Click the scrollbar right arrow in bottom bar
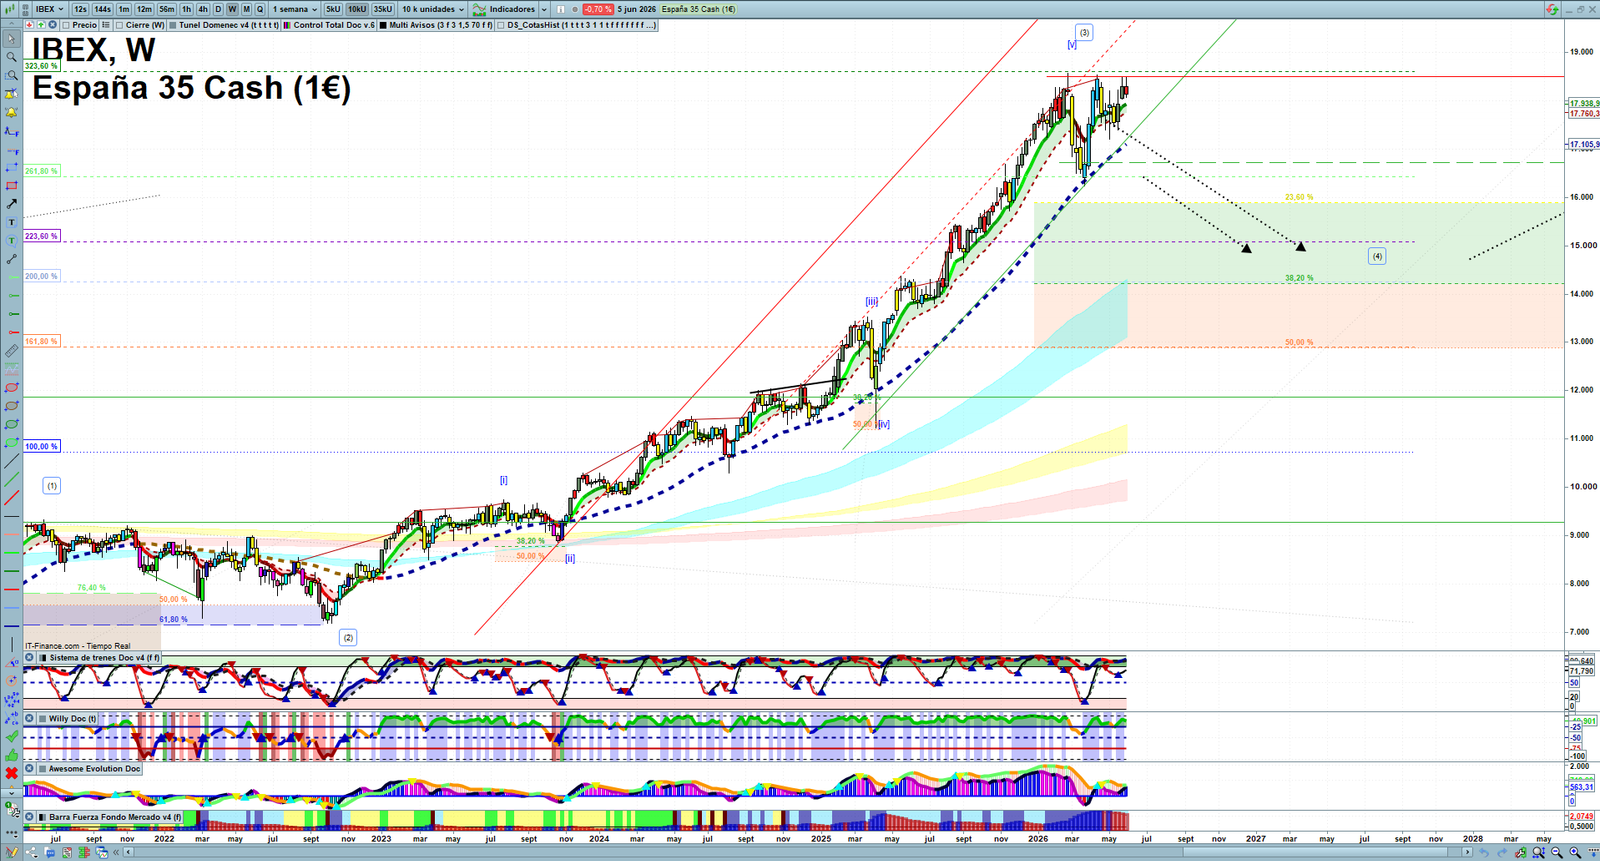This screenshot has height=861, width=1600. point(1467,852)
